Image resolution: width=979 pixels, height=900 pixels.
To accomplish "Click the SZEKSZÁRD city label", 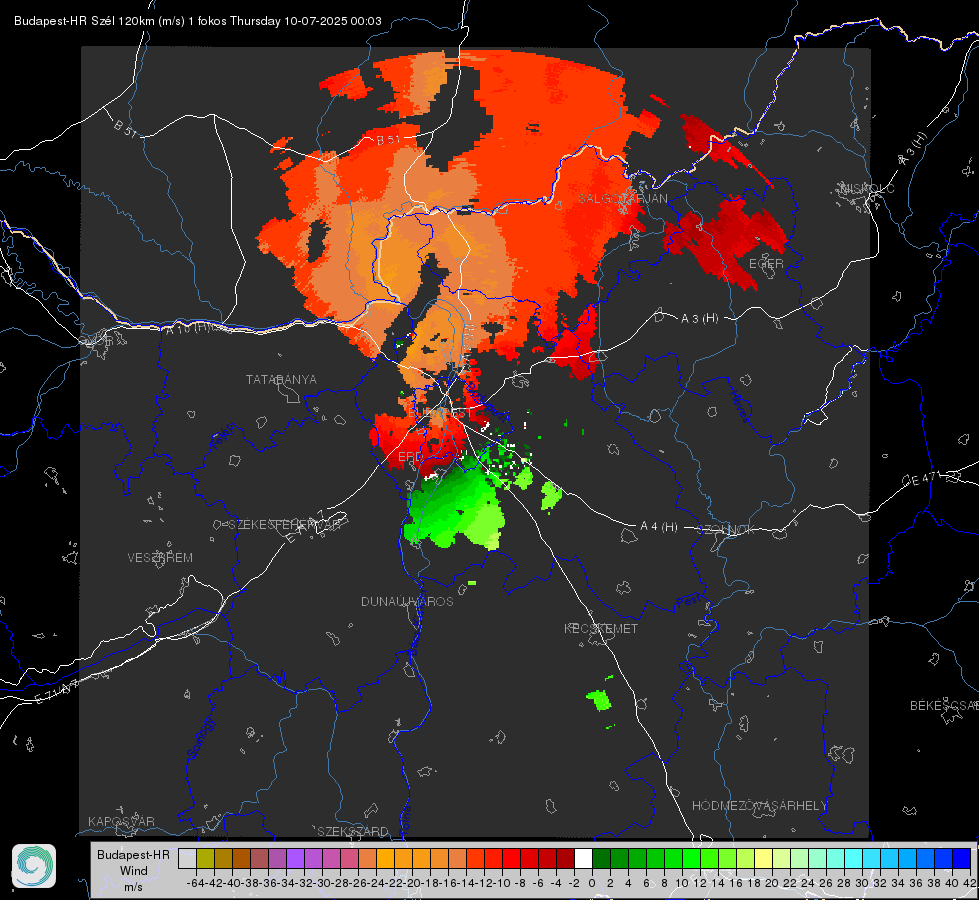I will [353, 831].
